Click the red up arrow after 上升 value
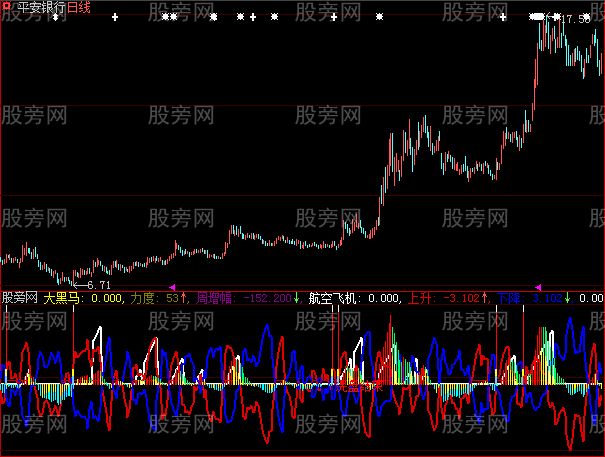Screen dimensions: 605x457 (x=484, y=298)
